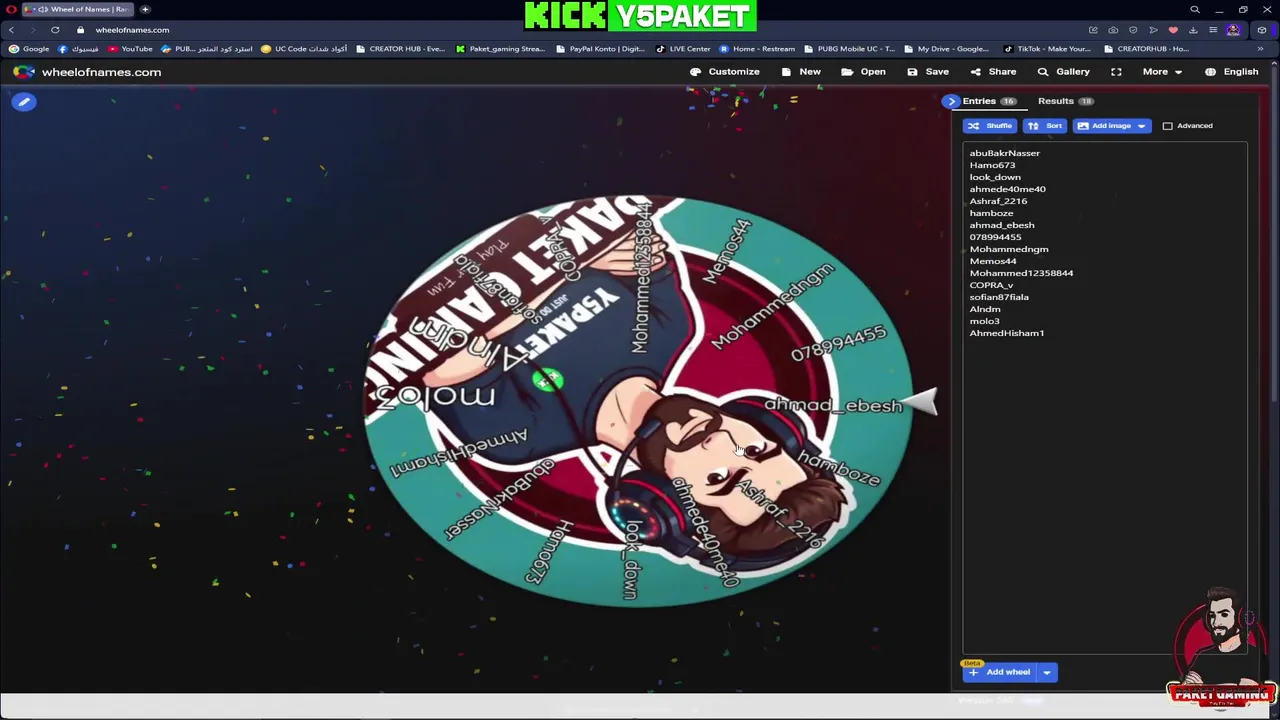
Task: Click the spinning wheel to spin
Action: pyautogui.click(x=638, y=400)
